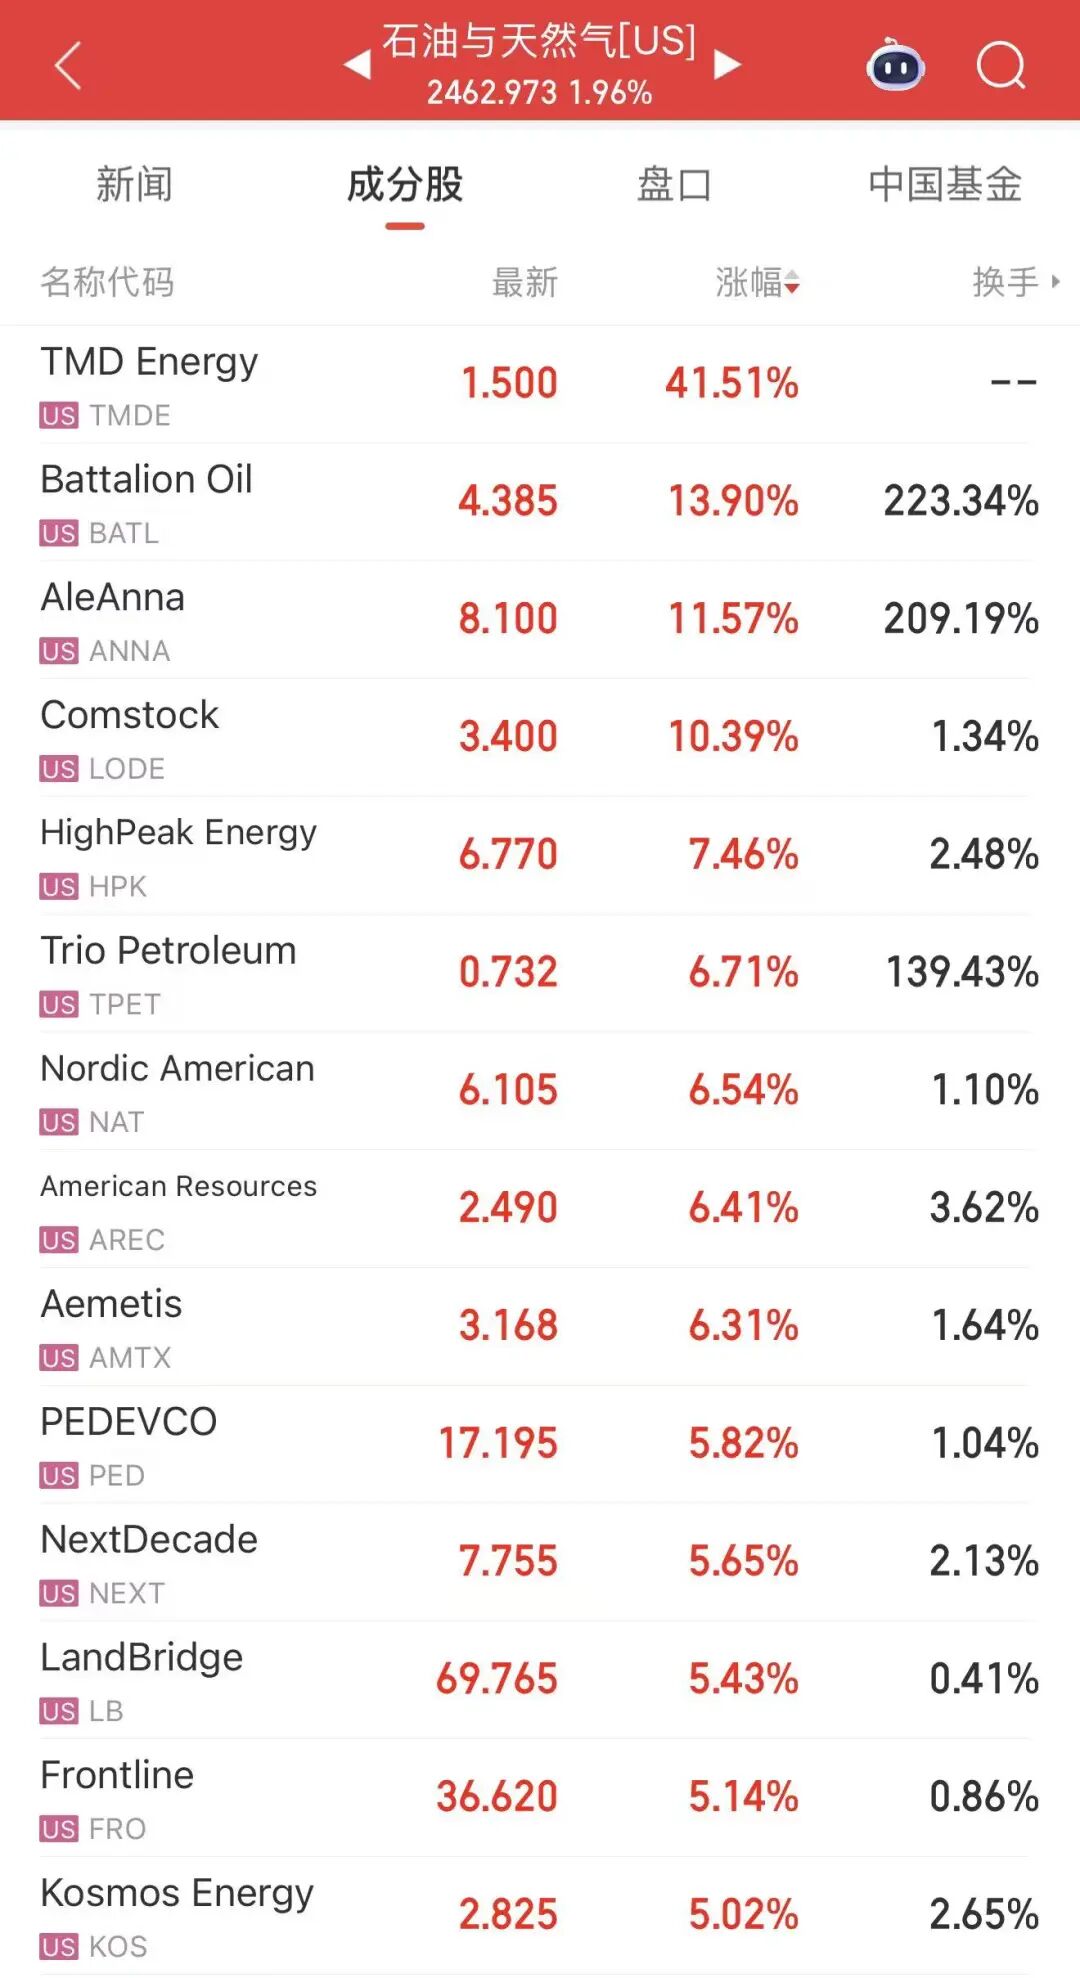Screen dimensions: 1080x1978
Task: Select the 成分股 tab
Action: [x=404, y=186]
